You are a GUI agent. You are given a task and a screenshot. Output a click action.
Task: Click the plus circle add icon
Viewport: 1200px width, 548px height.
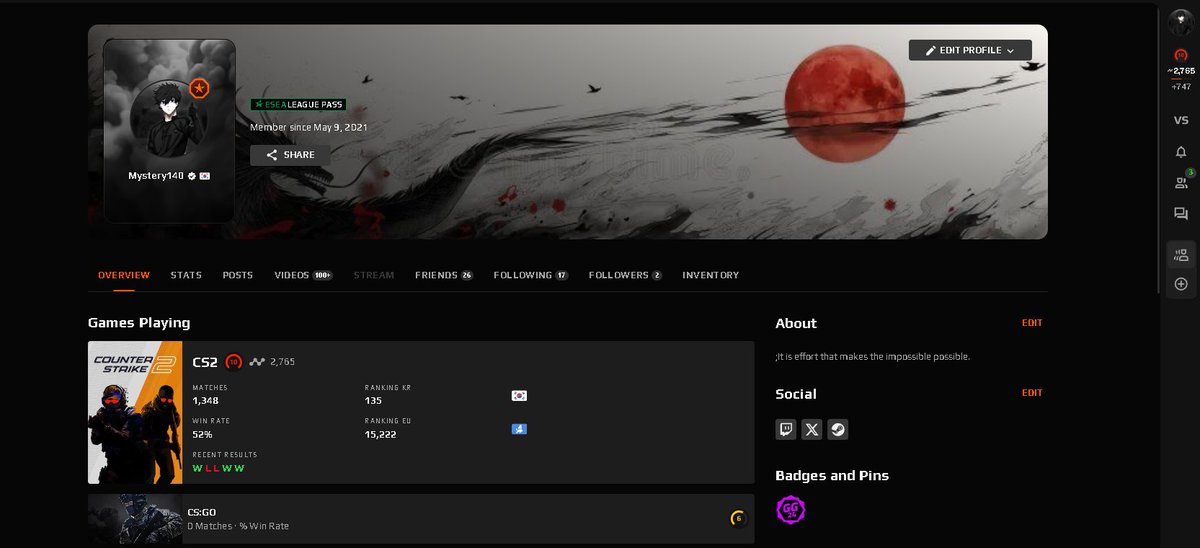click(1181, 284)
